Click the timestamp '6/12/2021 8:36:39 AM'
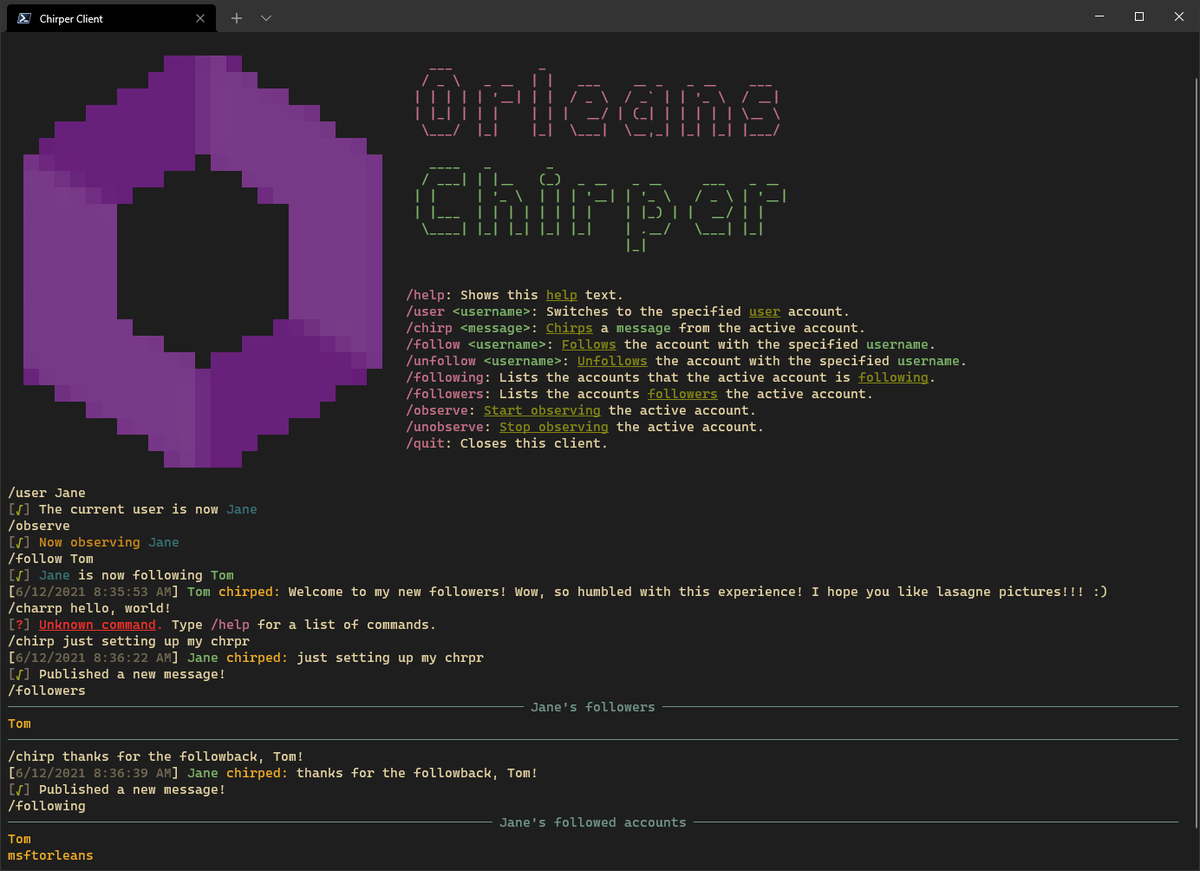 [x=93, y=773]
